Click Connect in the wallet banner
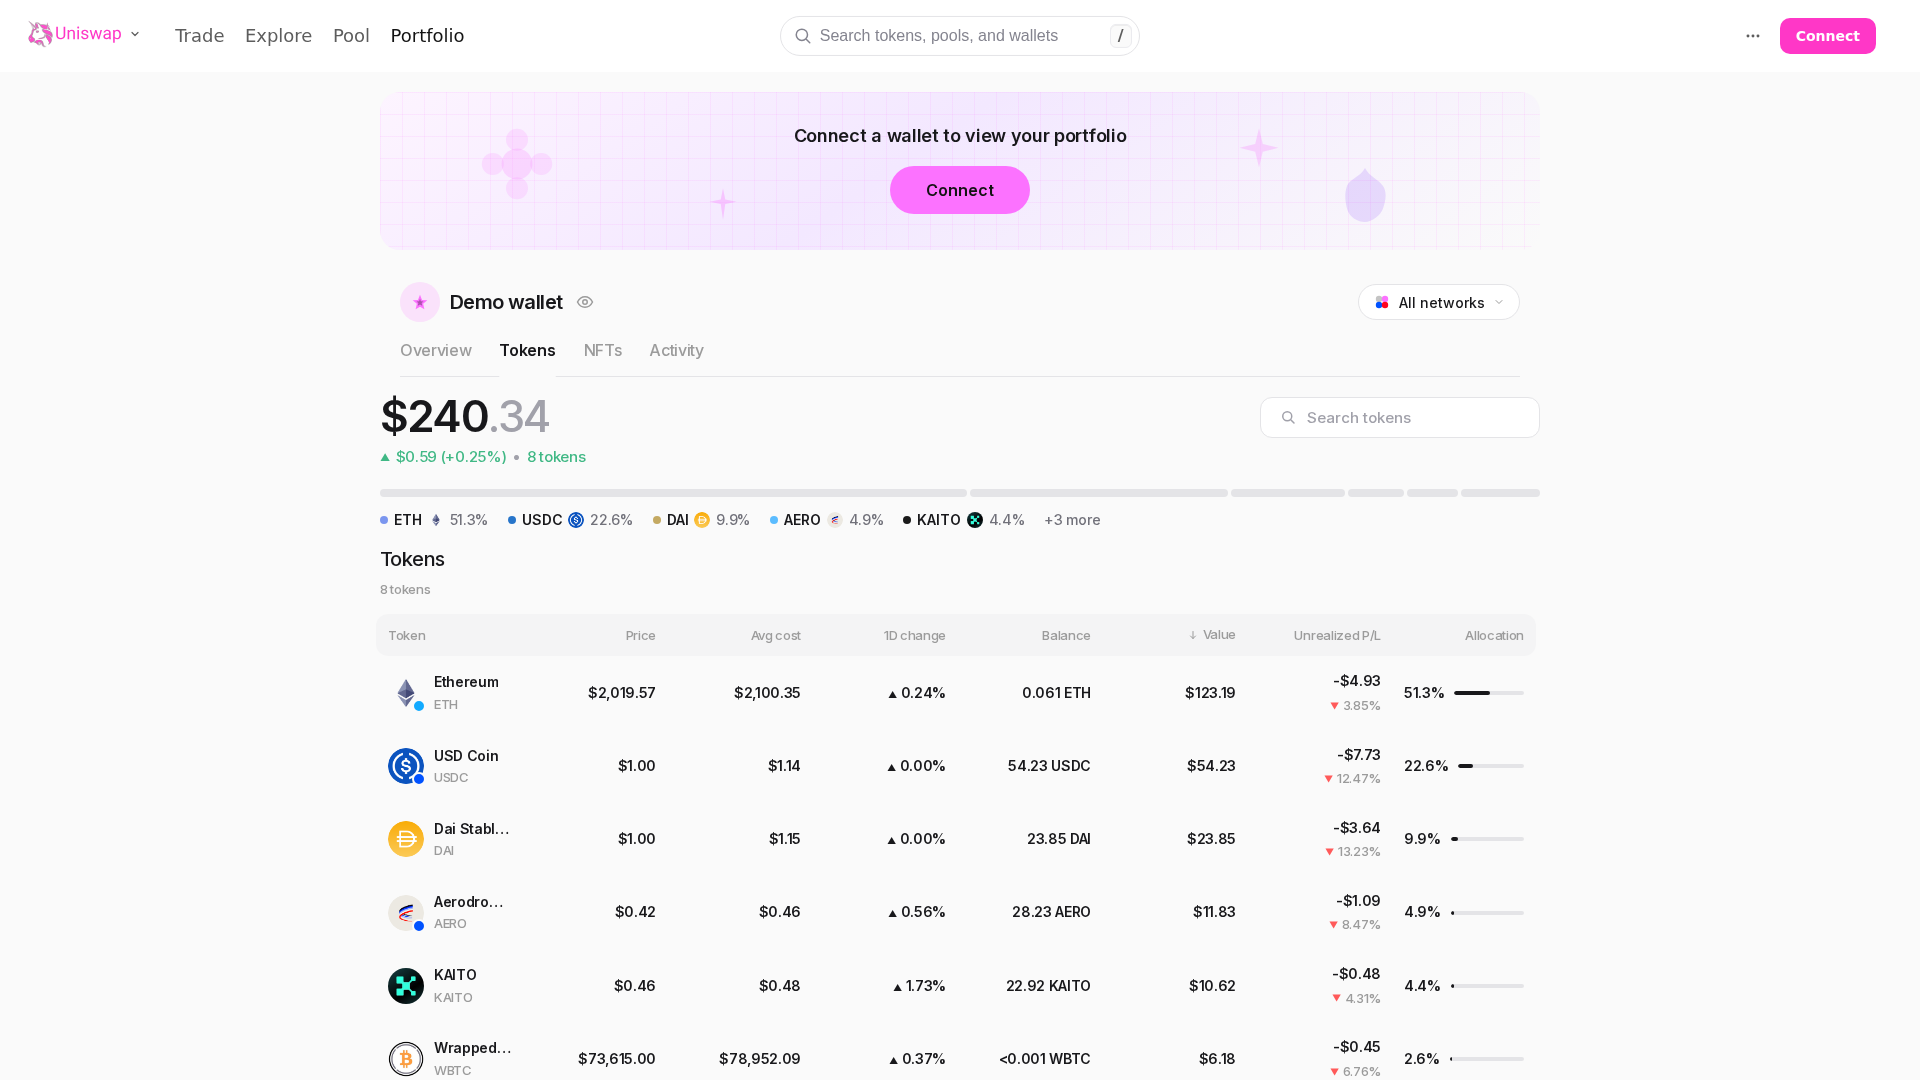Viewport: 1920px width, 1080px height. [x=960, y=190]
